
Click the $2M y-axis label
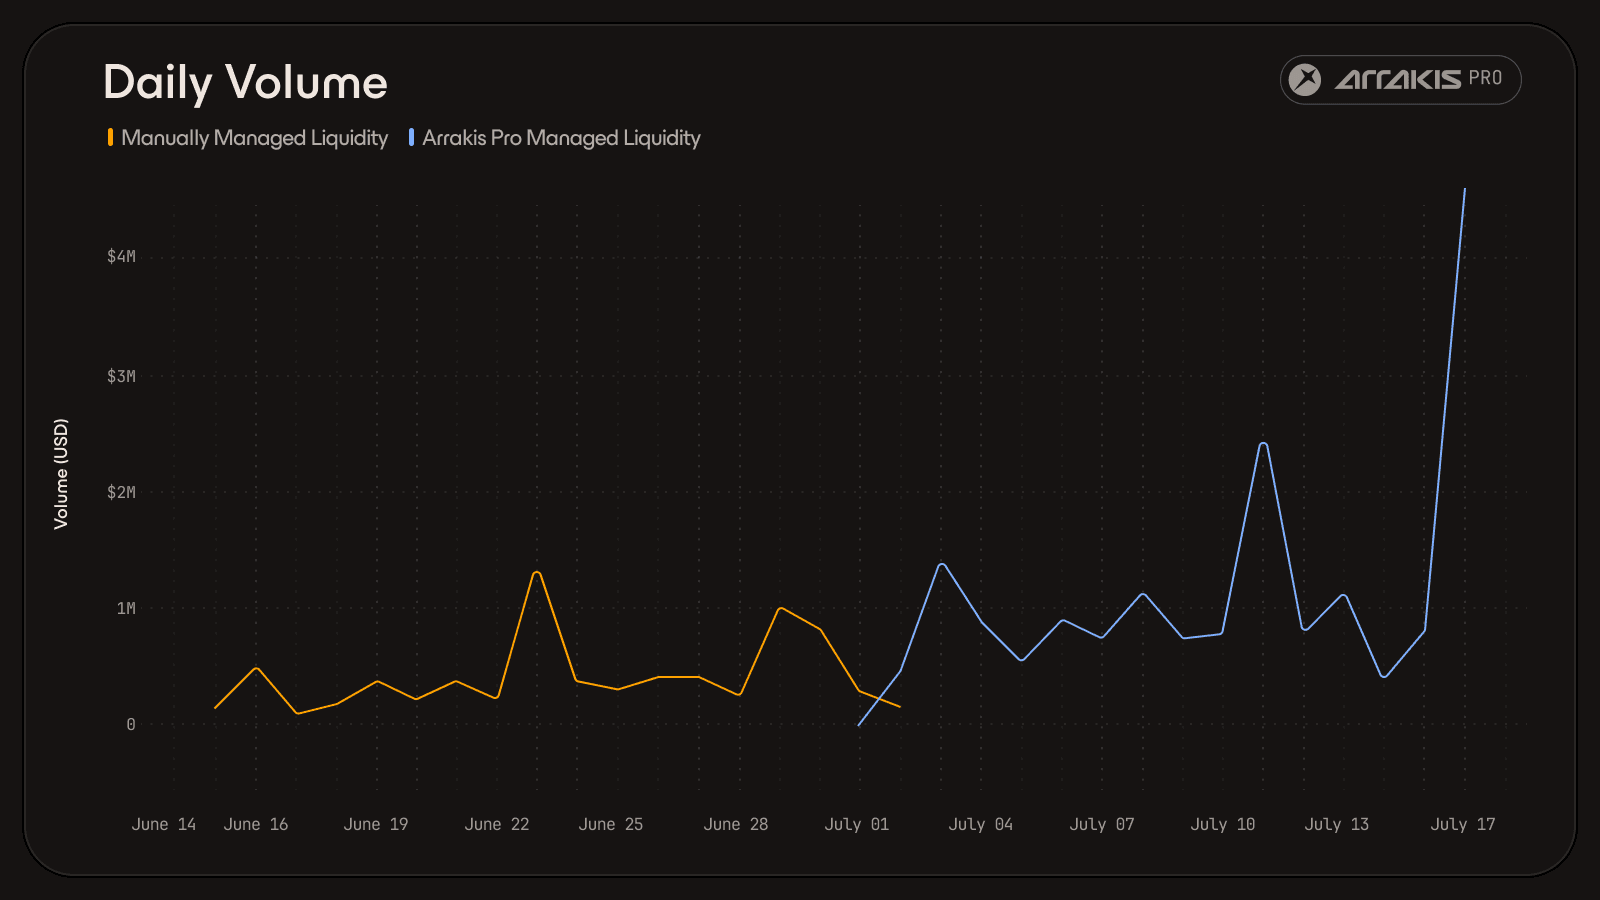tap(121, 492)
